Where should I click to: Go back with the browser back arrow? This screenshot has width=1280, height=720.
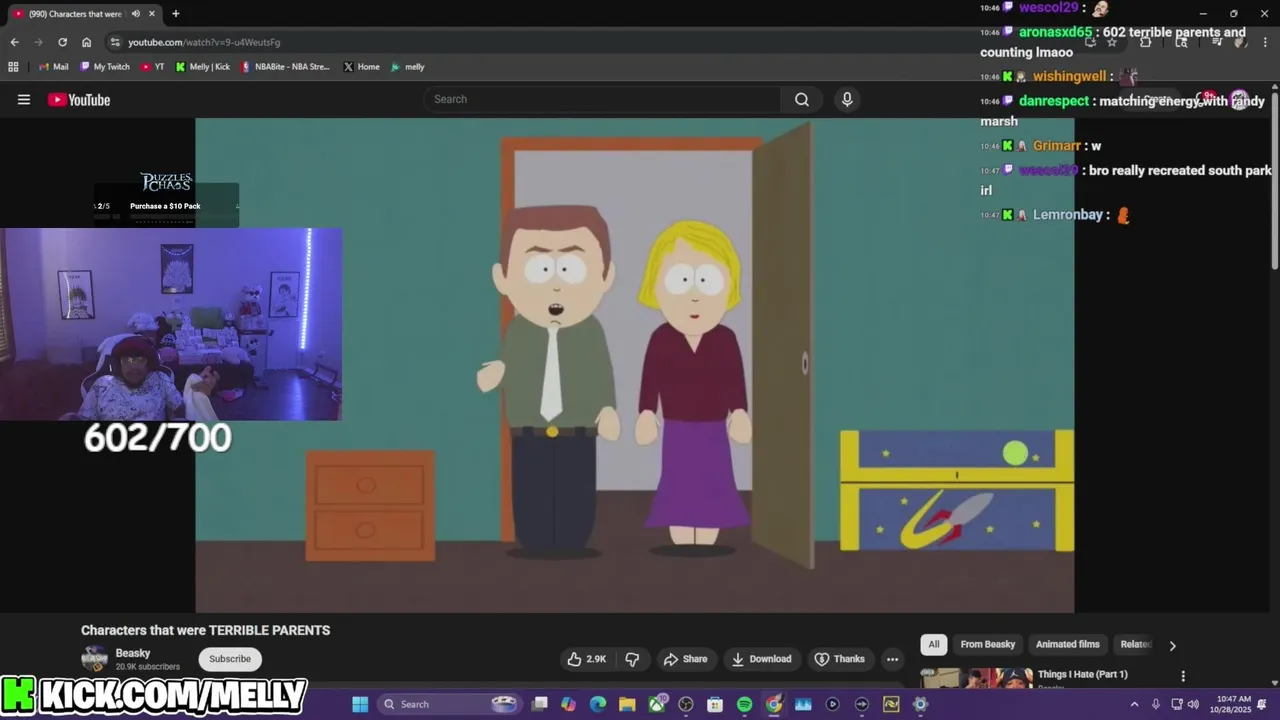click(x=14, y=42)
